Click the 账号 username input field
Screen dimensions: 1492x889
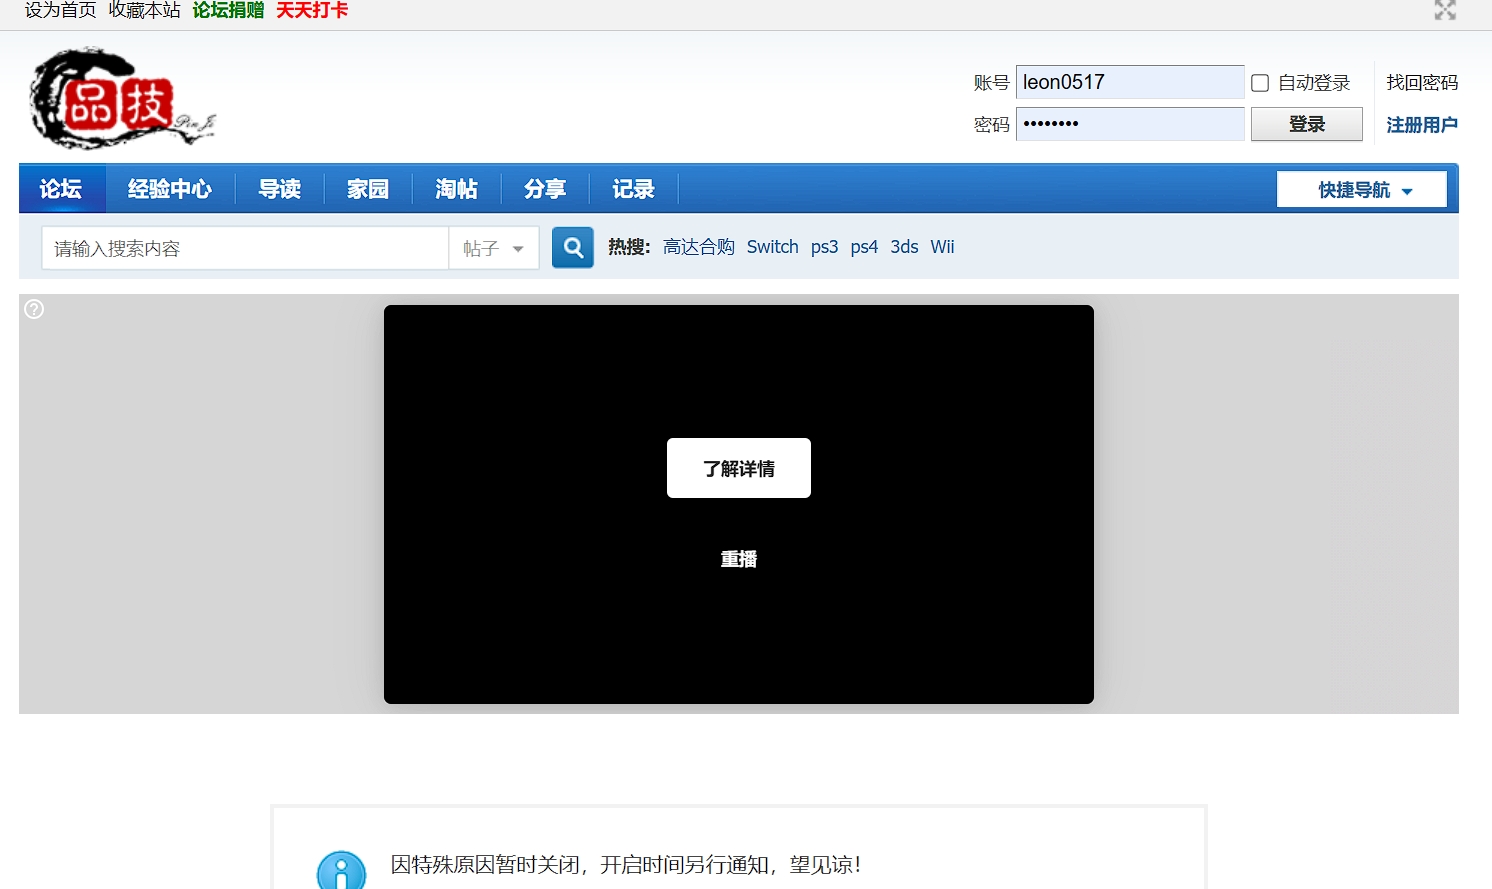pos(1129,83)
